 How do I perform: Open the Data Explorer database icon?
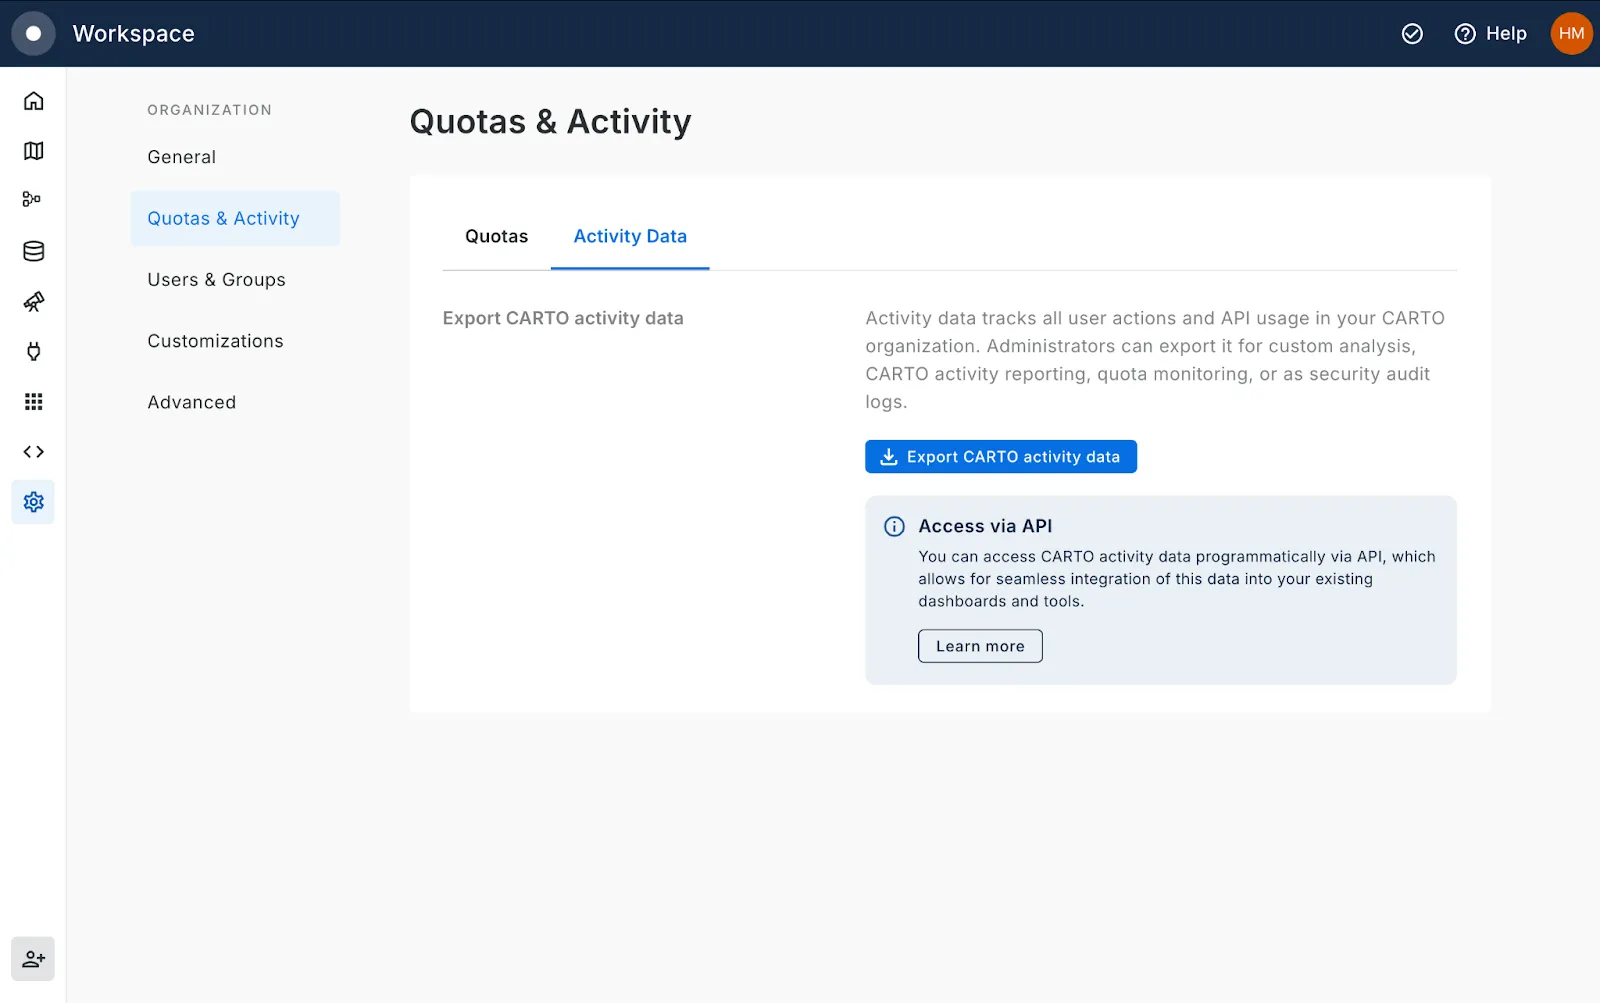click(33, 251)
